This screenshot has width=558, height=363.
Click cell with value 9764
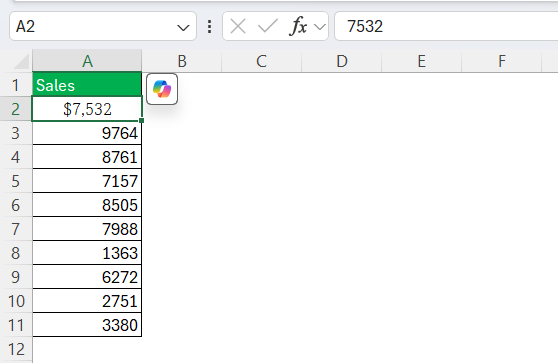click(87, 133)
